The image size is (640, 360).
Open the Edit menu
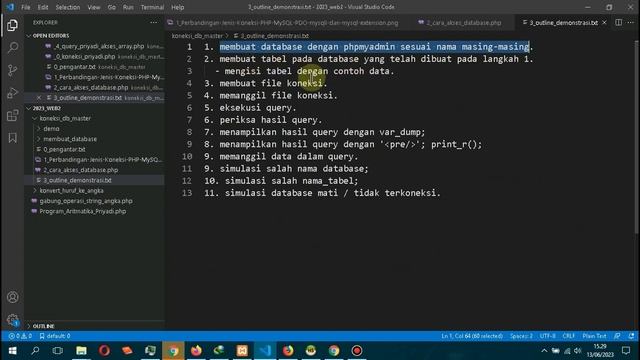pyautogui.click(x=43, y=7)
